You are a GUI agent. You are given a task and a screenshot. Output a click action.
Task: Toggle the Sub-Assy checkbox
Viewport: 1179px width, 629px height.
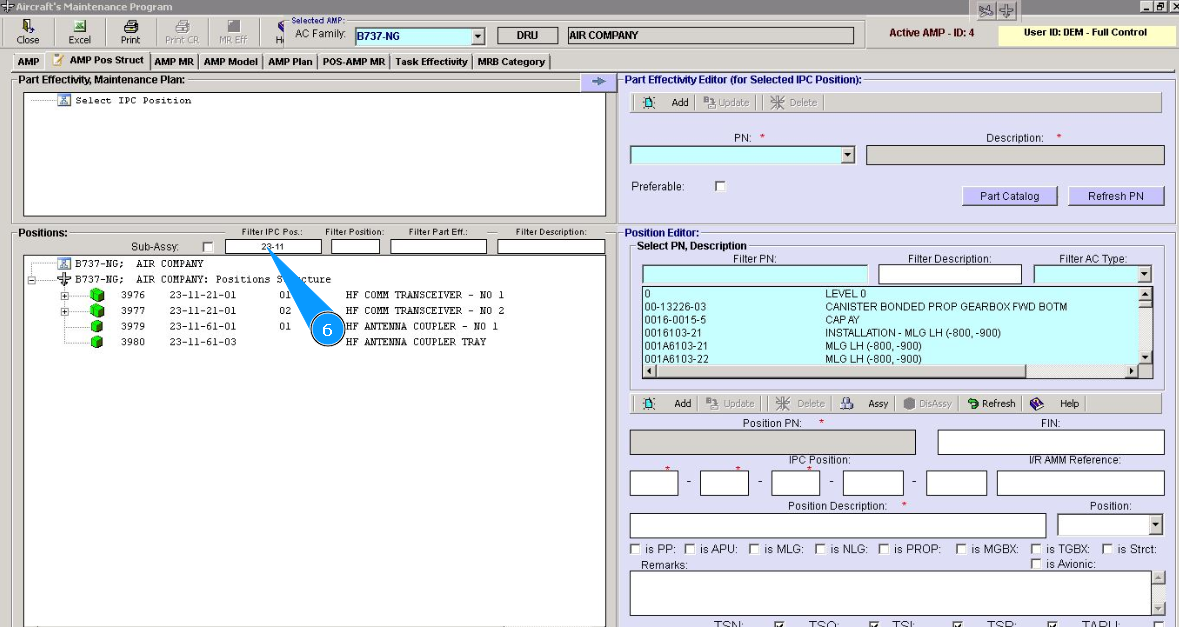208,246
